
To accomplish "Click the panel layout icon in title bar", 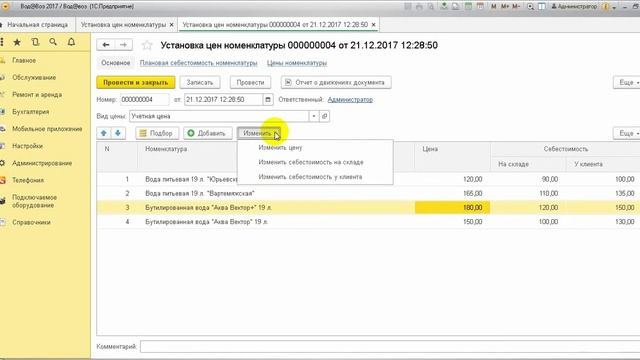I will 542,7.
